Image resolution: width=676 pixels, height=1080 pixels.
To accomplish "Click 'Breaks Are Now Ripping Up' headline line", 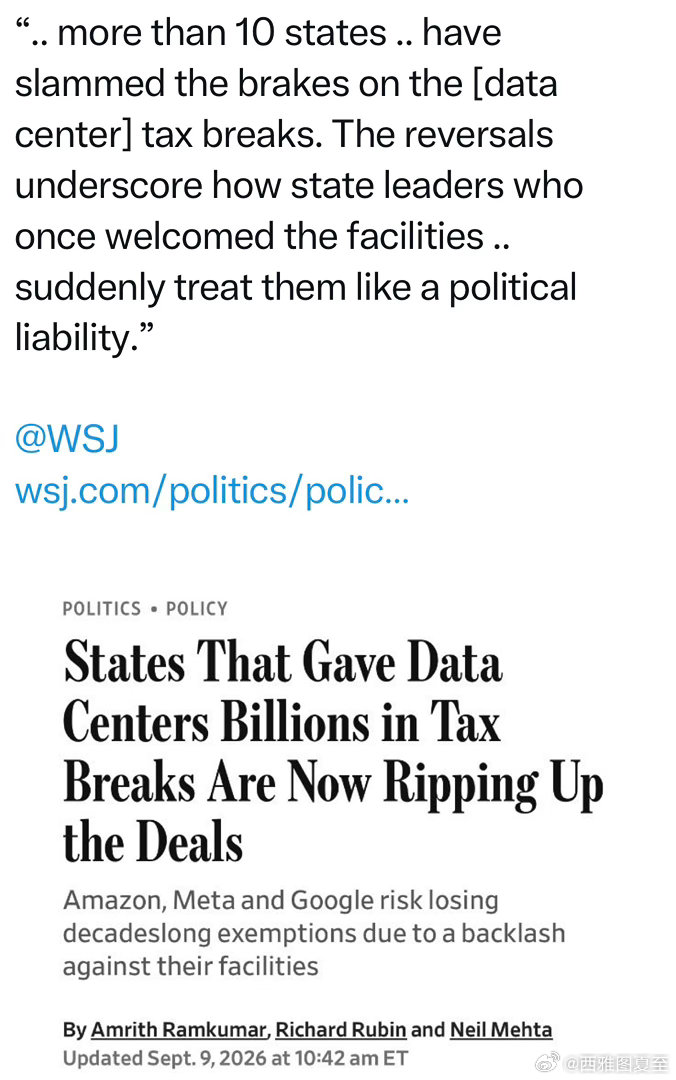I will pyautogui.click(x=333, y=783).
